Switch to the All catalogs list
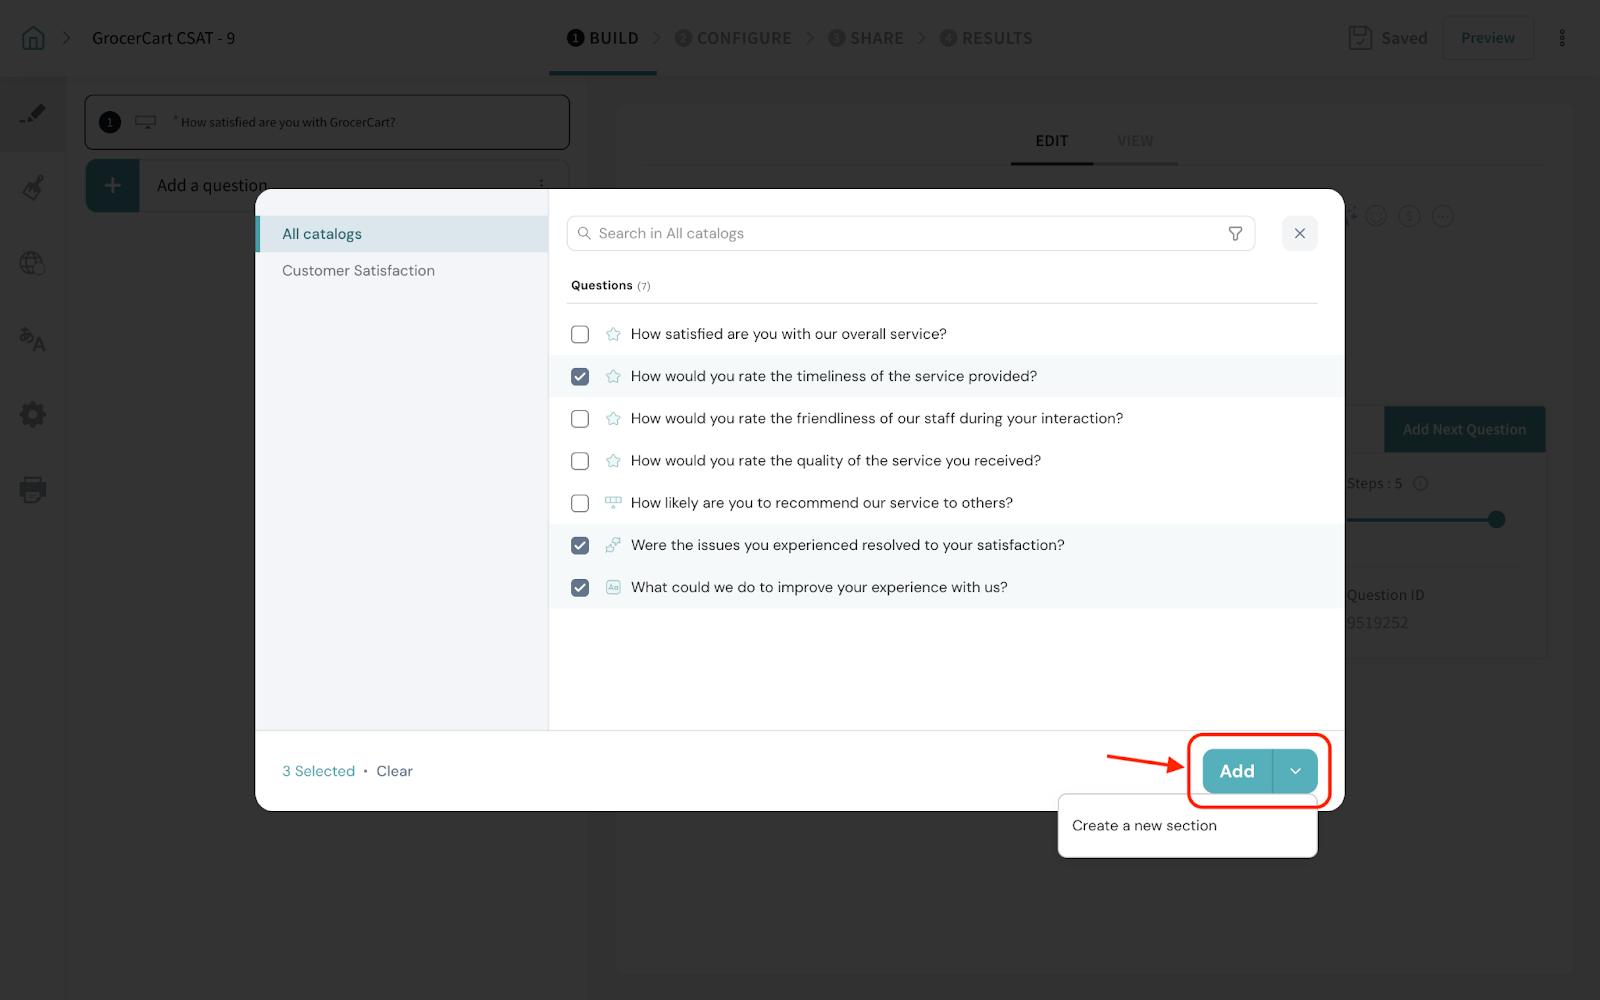The image size is (1600, 1000). tap(322, 234)
